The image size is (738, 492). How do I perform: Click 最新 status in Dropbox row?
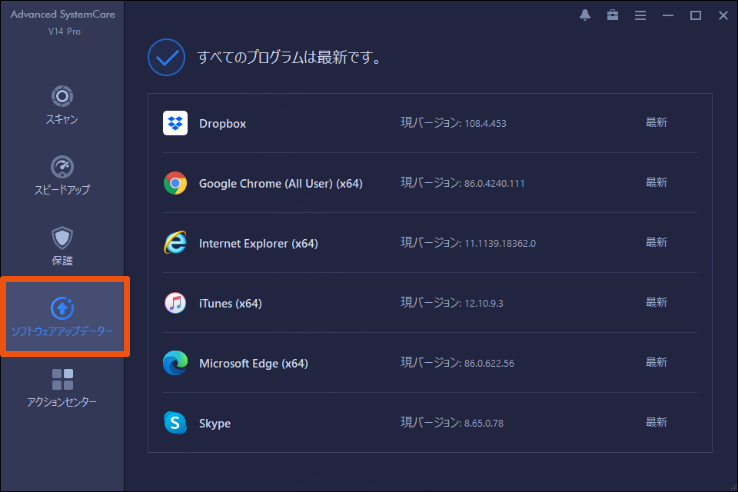pos(656,123)
